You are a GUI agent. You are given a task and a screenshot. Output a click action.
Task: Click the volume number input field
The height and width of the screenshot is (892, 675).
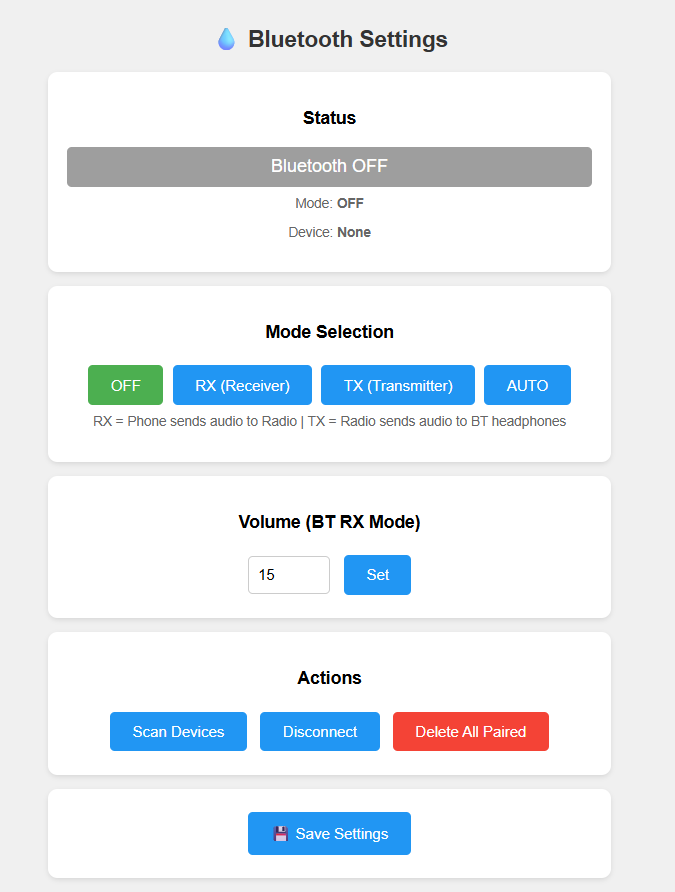(288, 575)
